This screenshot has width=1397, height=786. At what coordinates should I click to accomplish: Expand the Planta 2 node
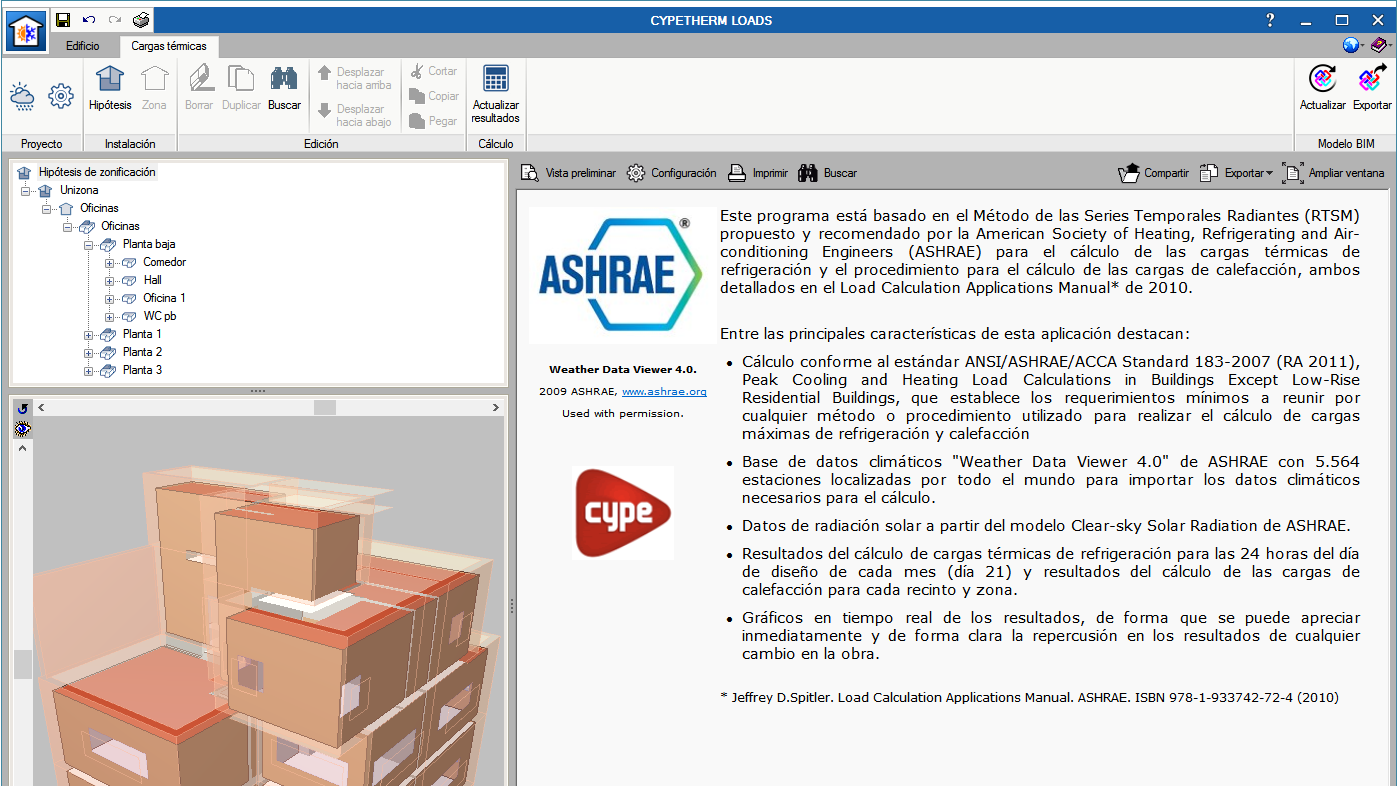click(89, 352)
